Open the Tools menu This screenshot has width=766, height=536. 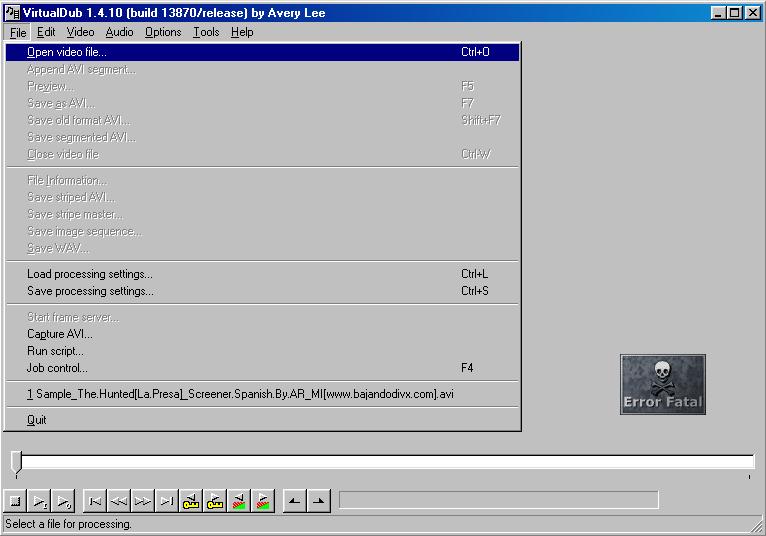(206, 32)
